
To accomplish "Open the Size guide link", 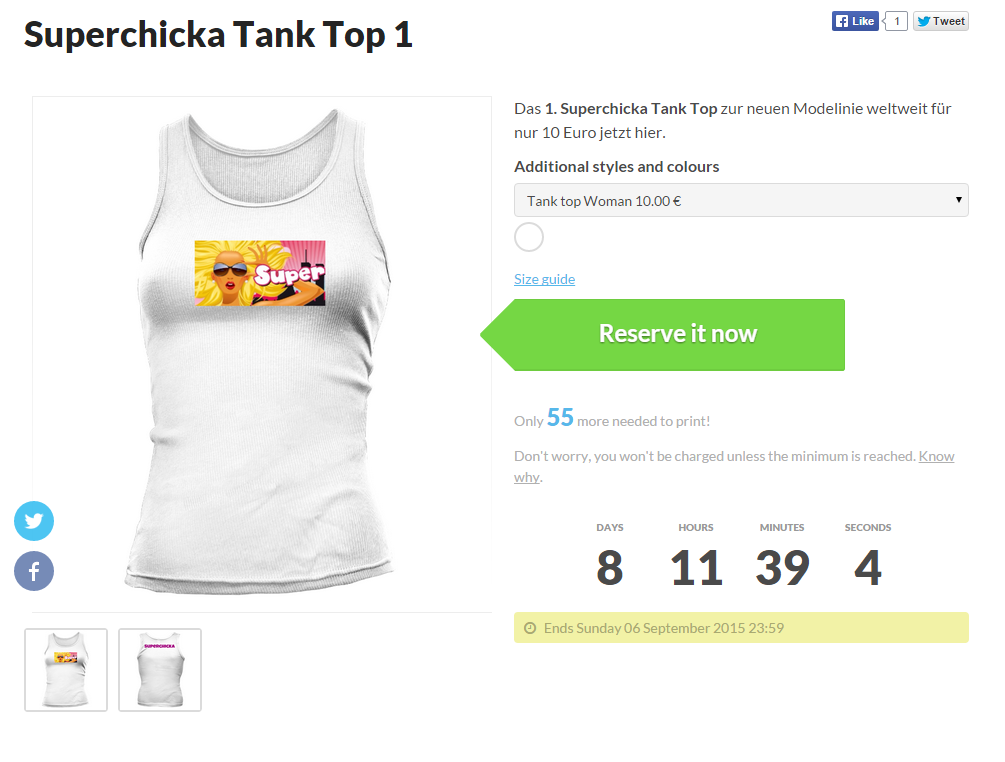I will [544, 279].
